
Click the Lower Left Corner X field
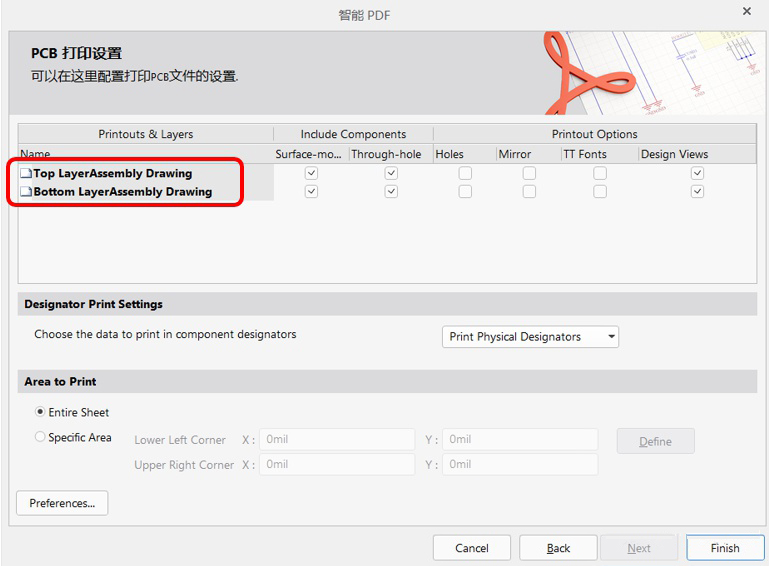[337, 439]
